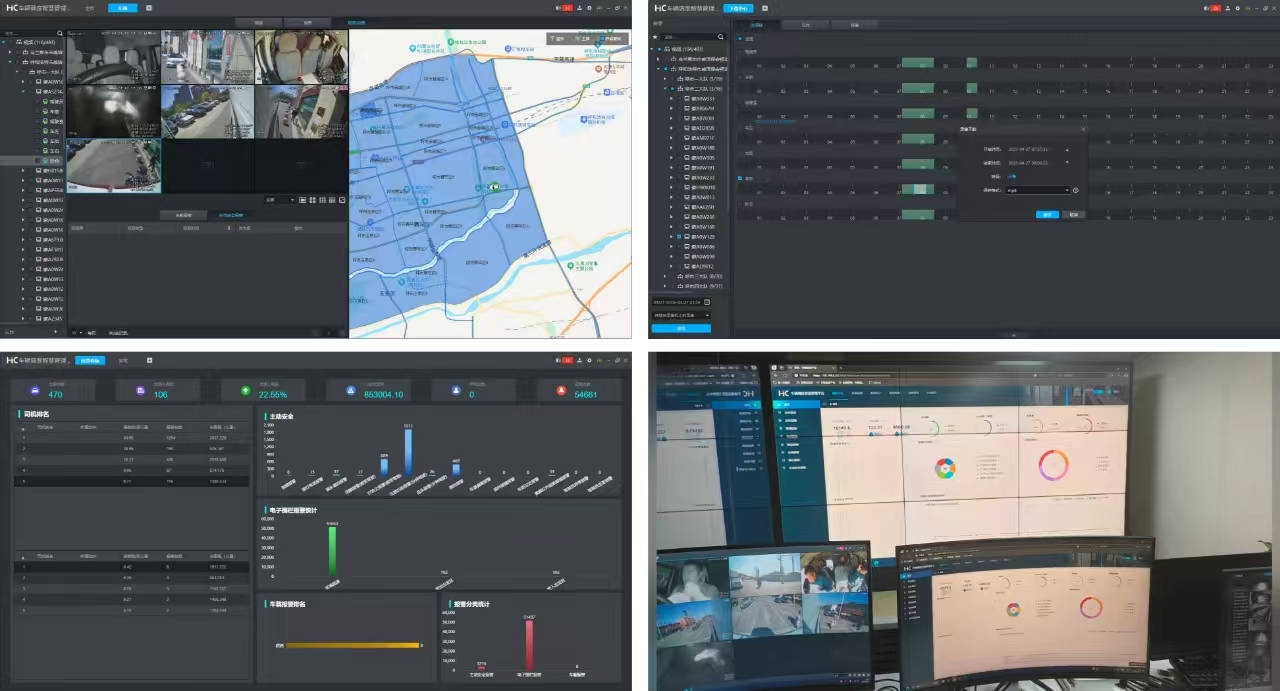Click the seventh camera video thumbnail
Image resolution: width=1280 pixels, height=691 pixels.
pyautogui.click(x=114, y=165)
